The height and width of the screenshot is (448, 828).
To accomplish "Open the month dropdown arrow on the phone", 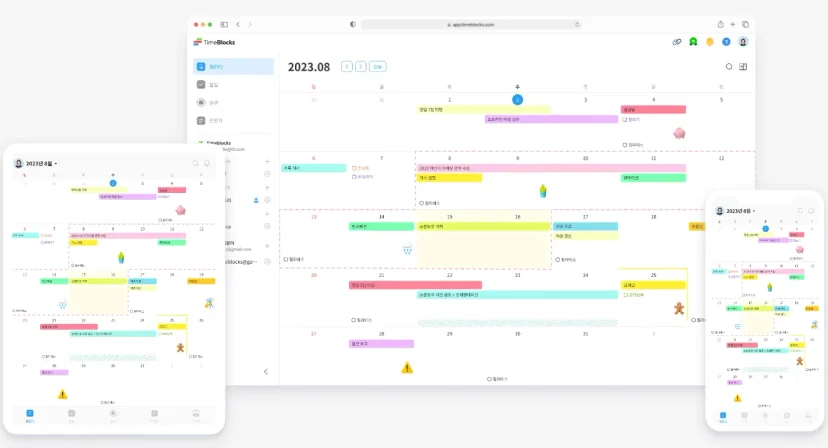I will 754,211.
